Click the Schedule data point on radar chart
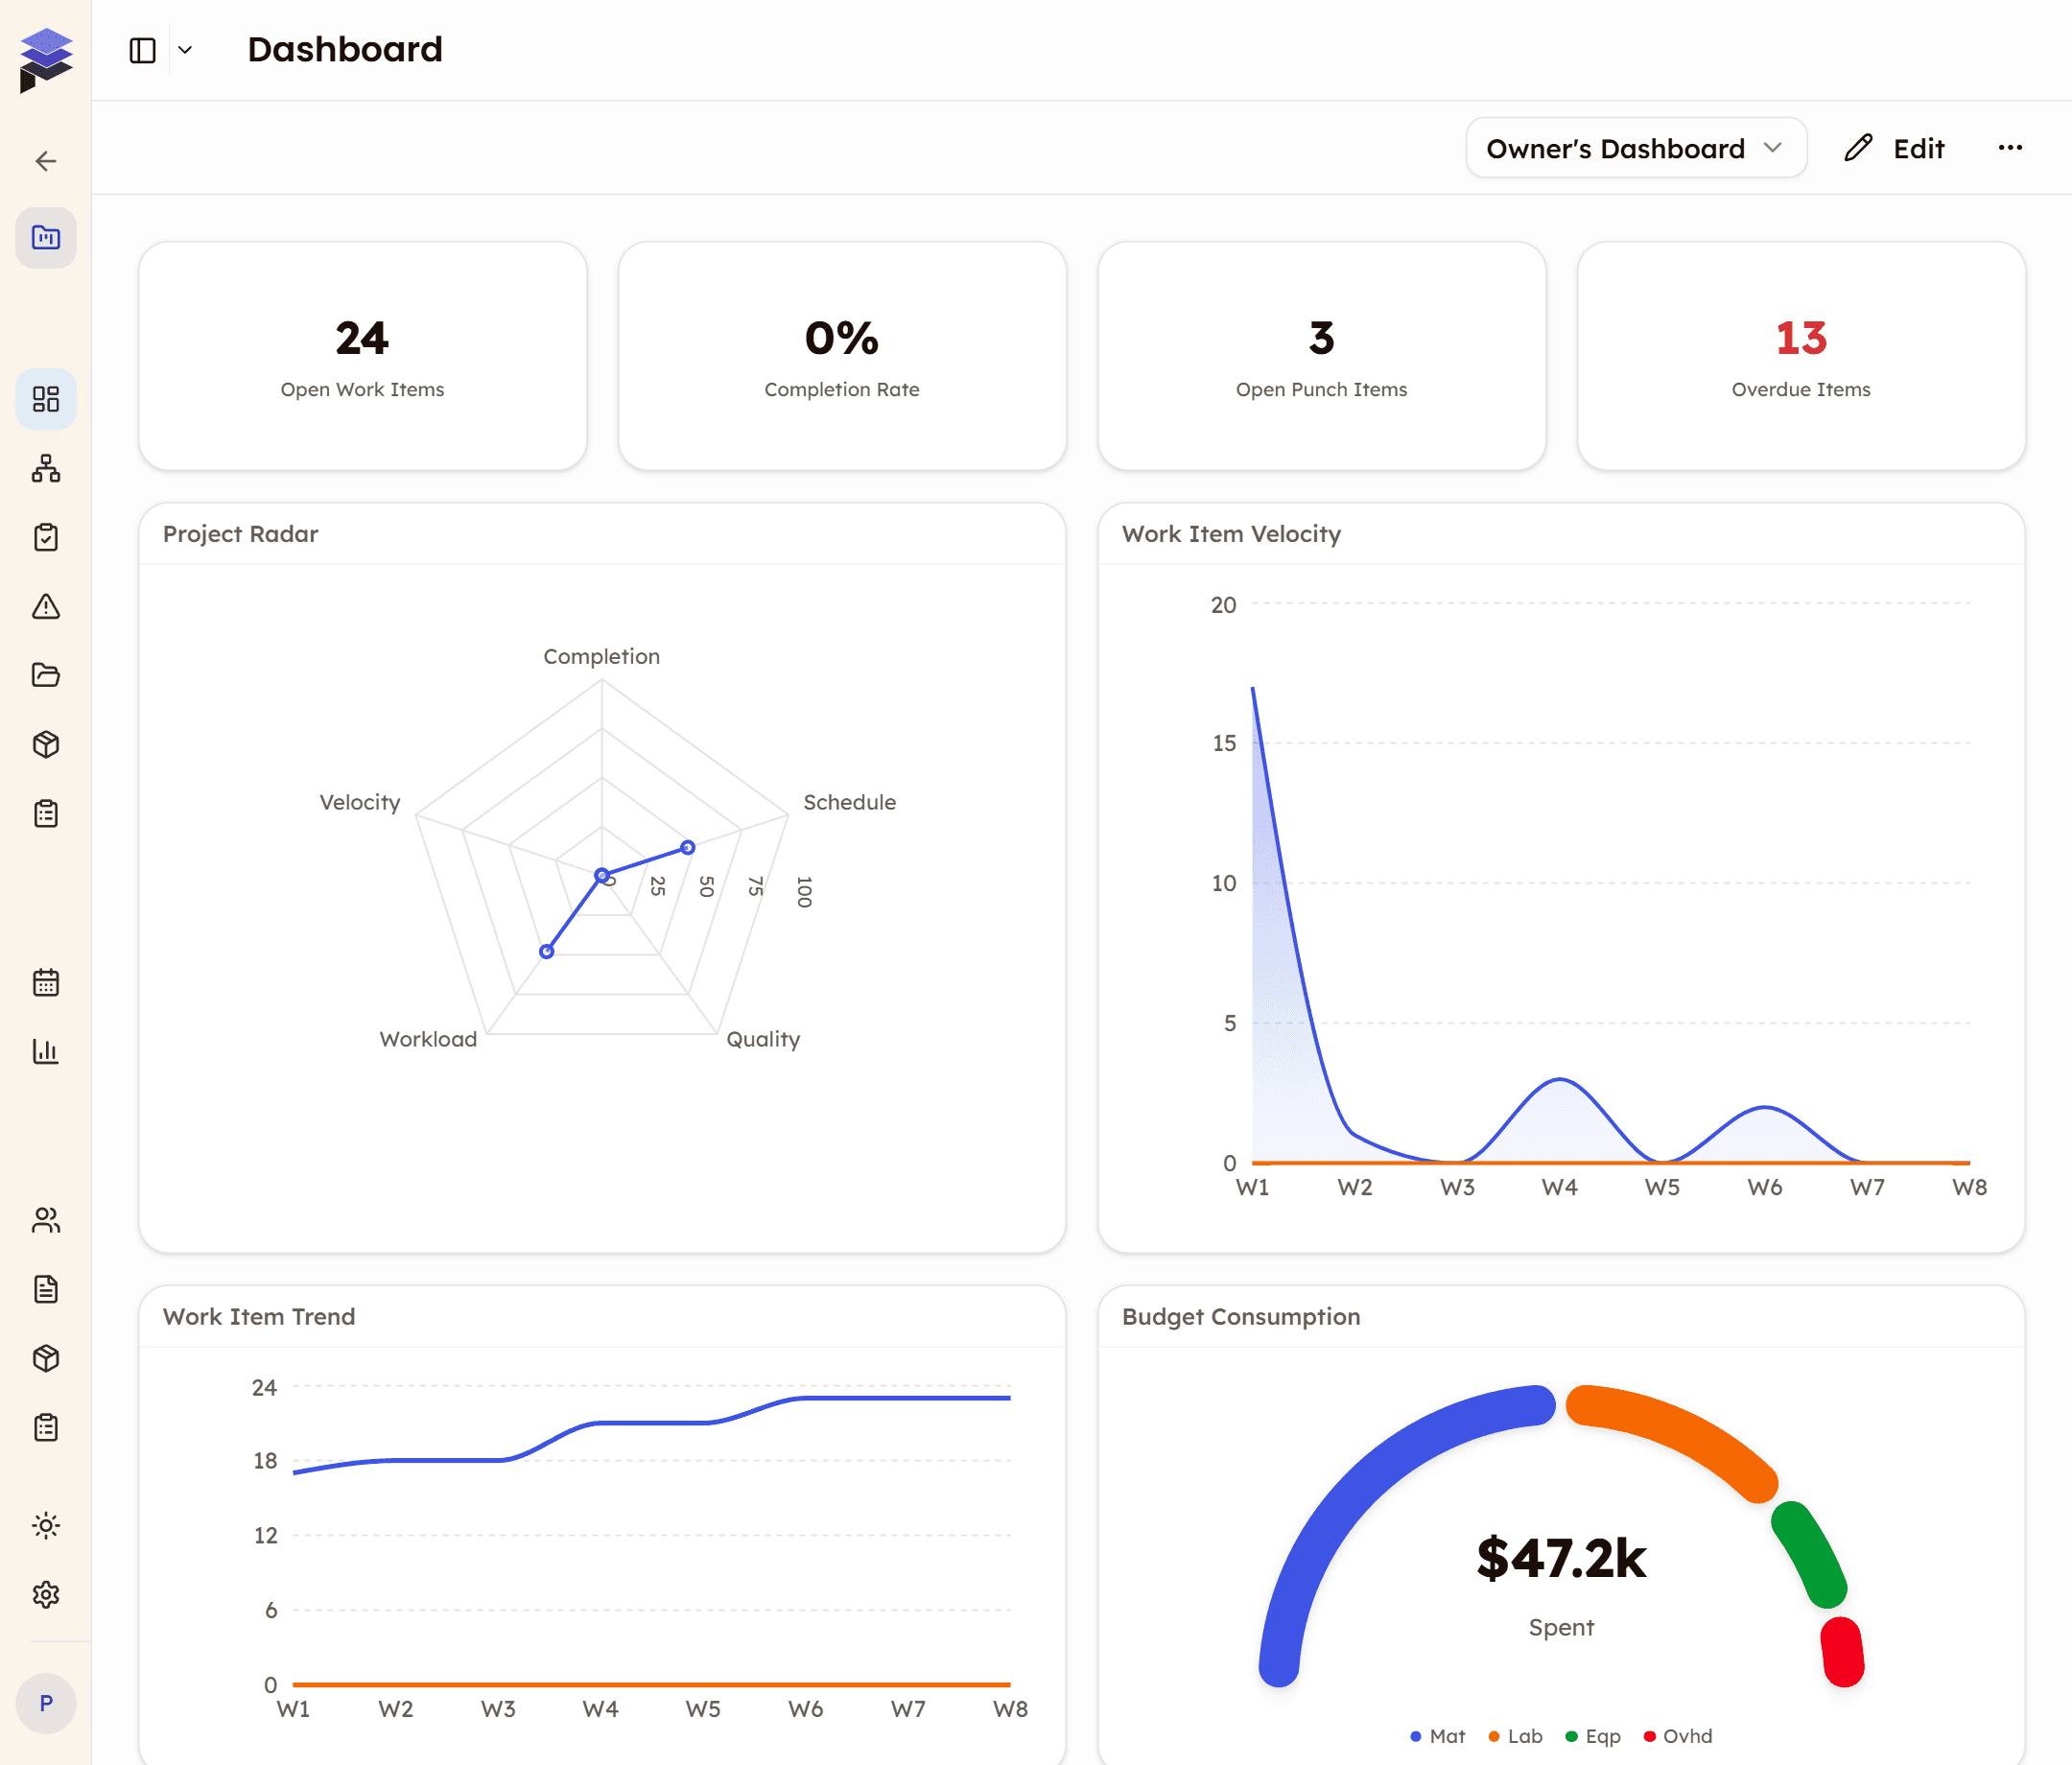This screenshot has width=2072, height=1765. pyautogui.click(x=688, y=847)
